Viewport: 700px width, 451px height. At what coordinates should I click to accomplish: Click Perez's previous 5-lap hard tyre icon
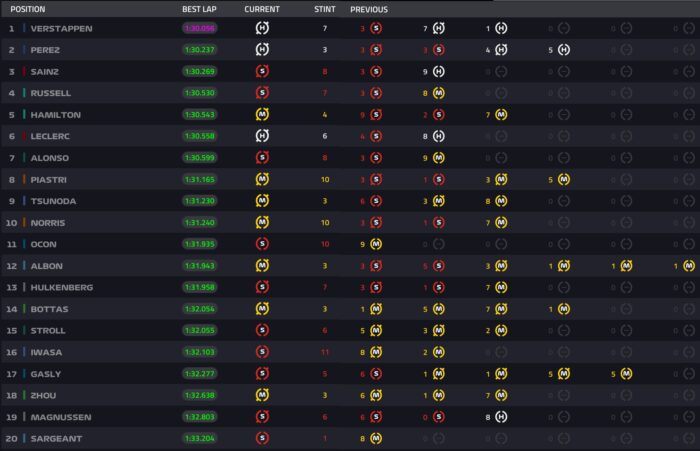coord(564,50)
